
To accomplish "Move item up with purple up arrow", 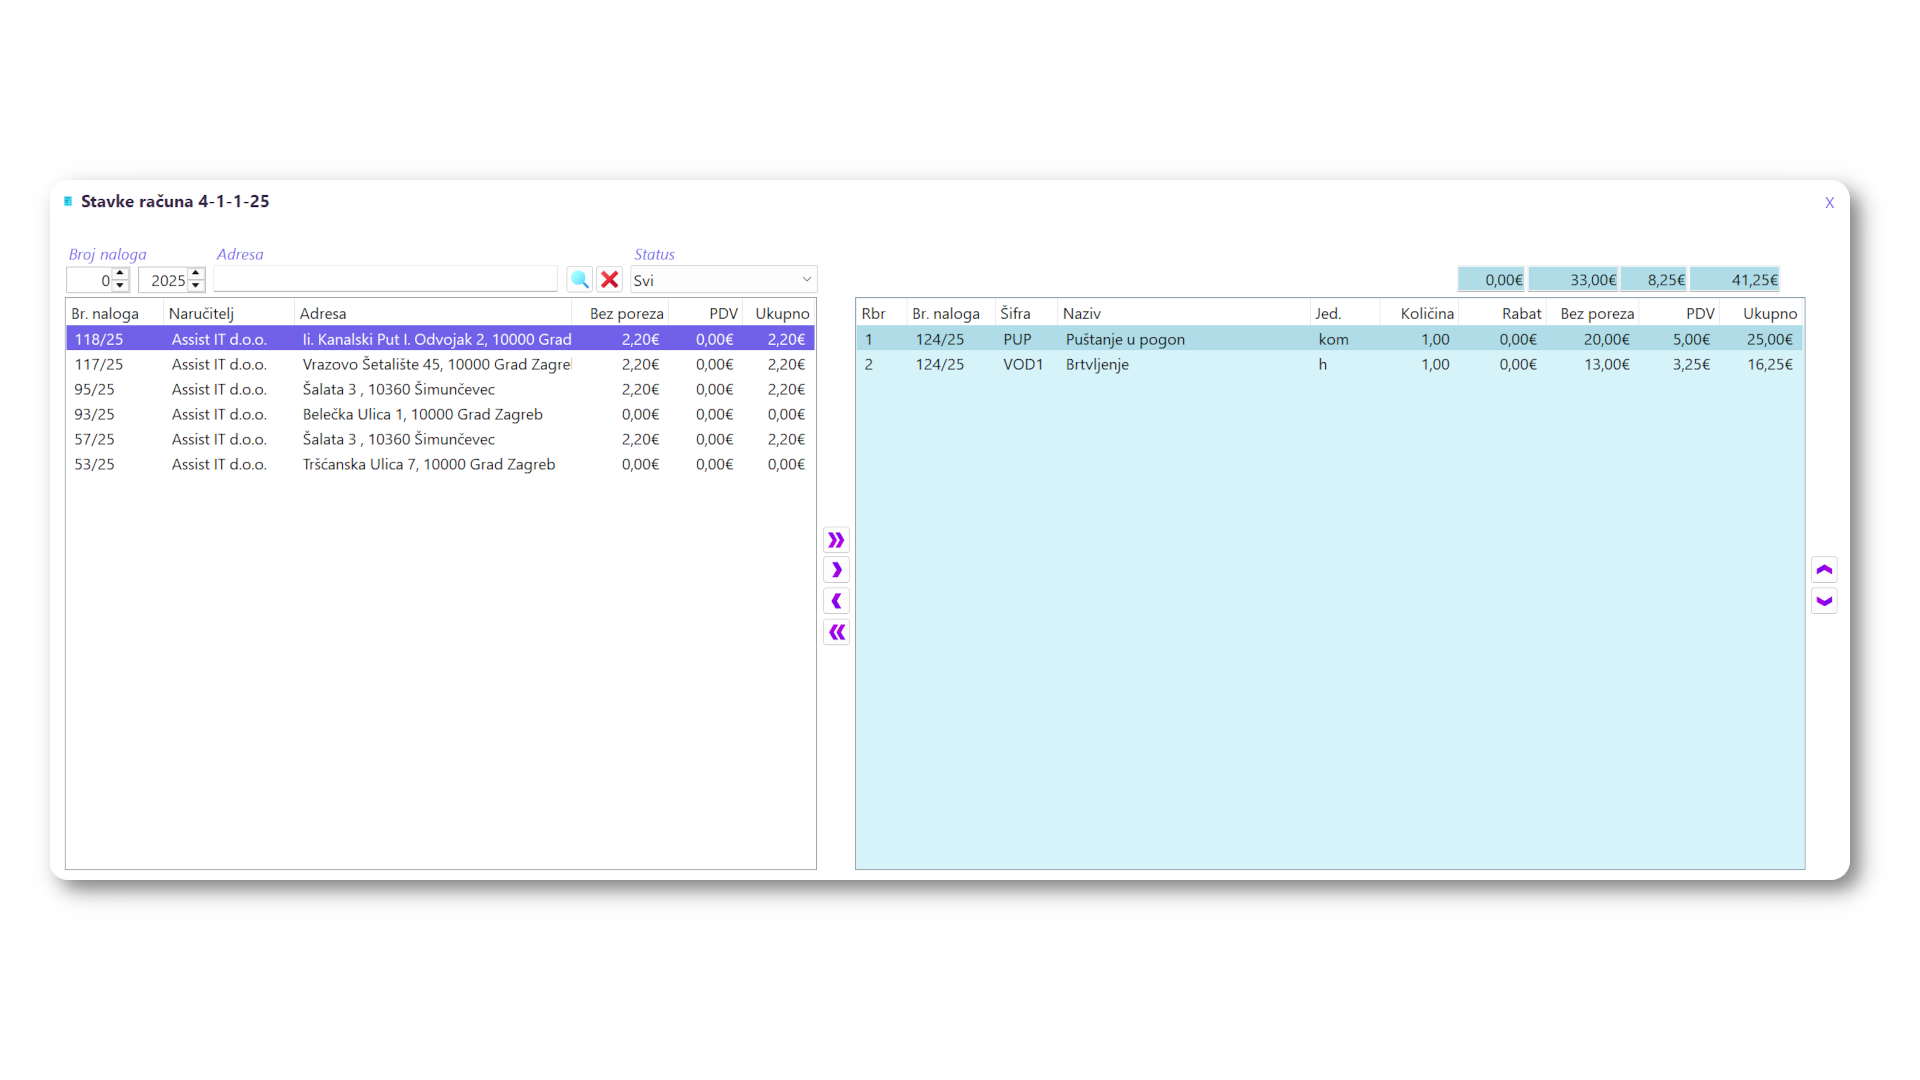I will (1824, 570).
